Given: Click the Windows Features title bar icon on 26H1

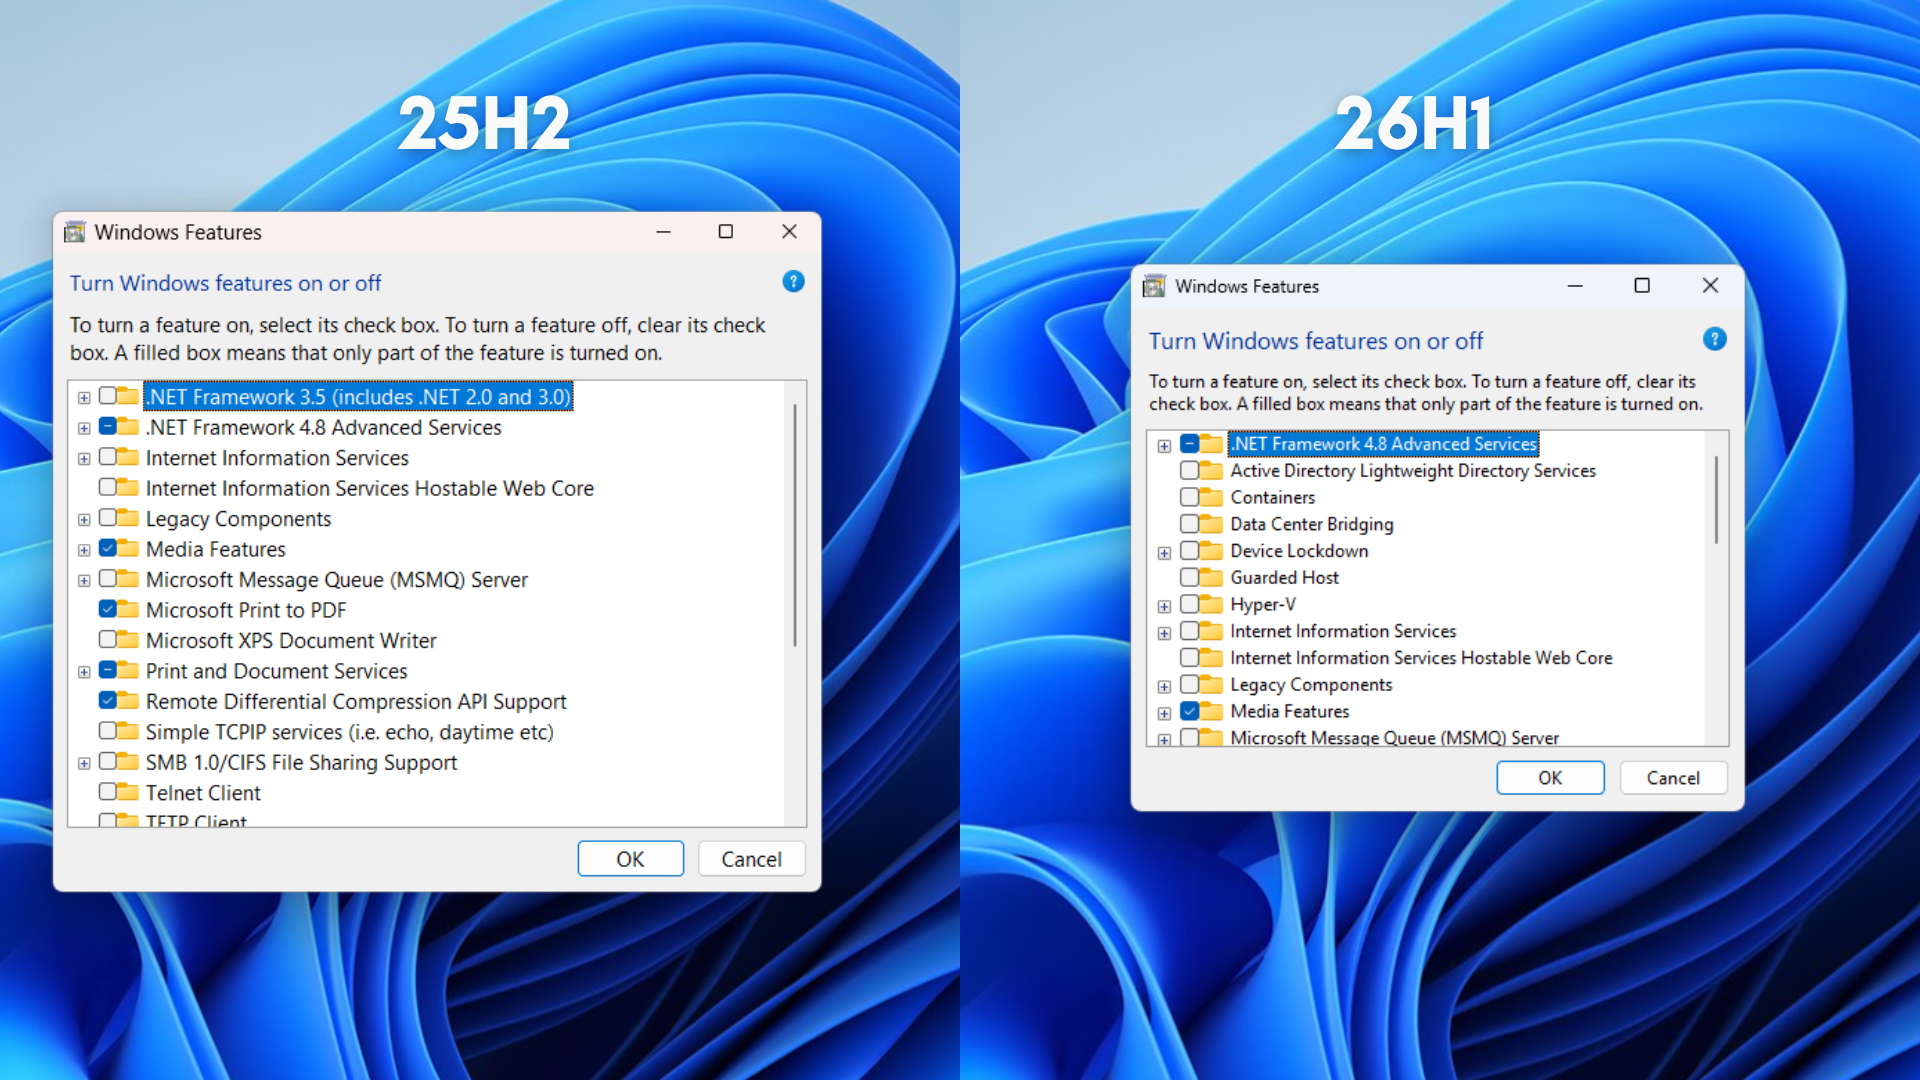Looking at the screenshot, I should [x=1153, y=286].
